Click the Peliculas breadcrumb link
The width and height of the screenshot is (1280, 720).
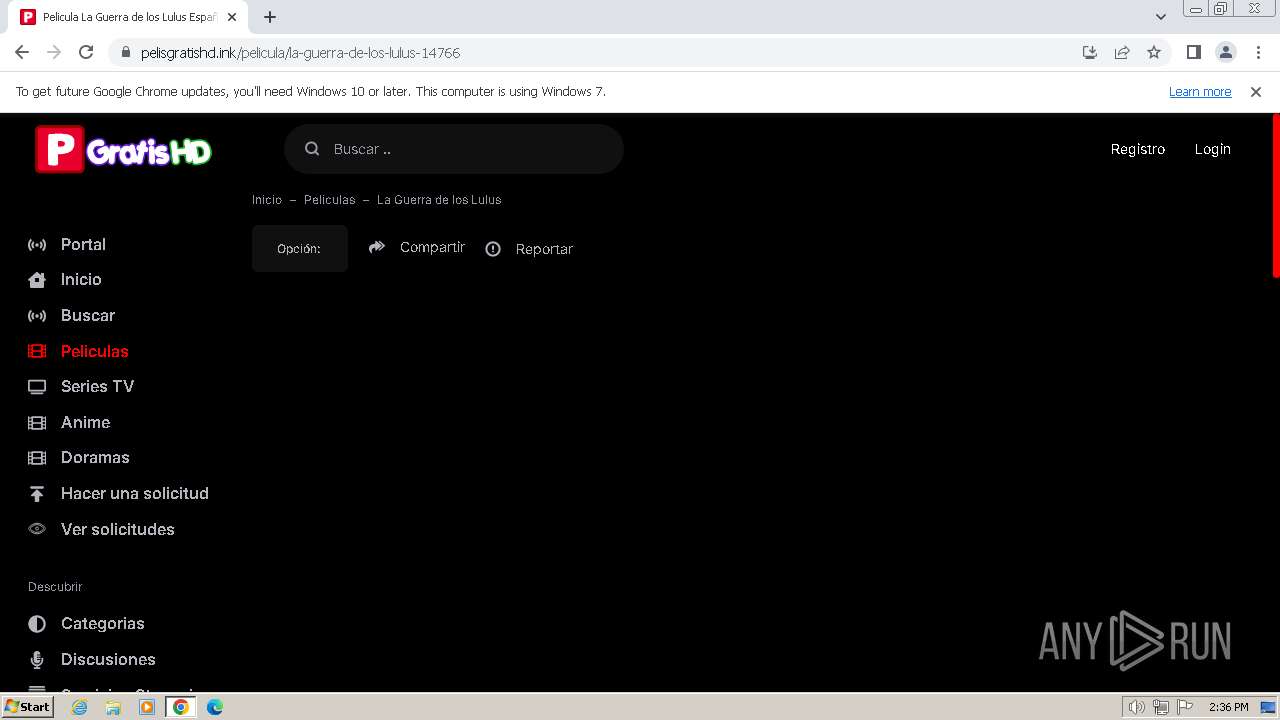pyautogui.click(x=329, y=200)
